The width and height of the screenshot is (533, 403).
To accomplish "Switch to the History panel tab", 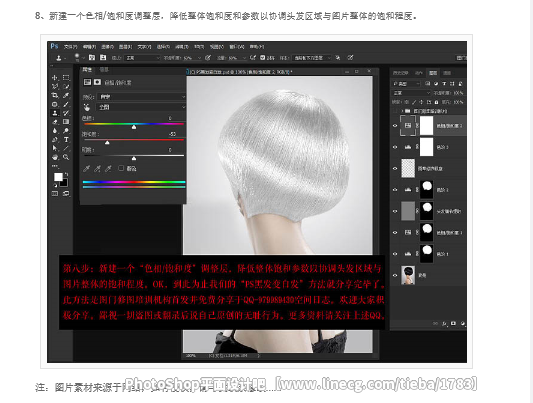I will (400, 73).
